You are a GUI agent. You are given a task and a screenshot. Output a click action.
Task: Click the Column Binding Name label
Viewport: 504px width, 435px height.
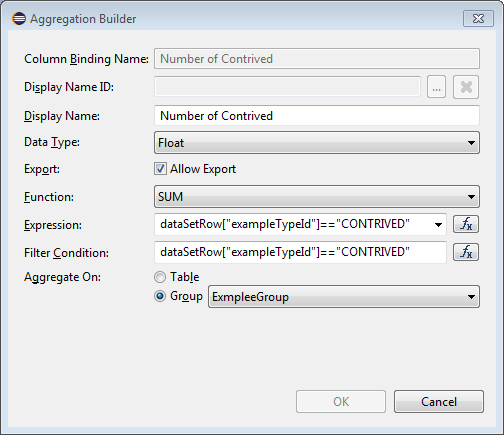(x=86, y=59)
